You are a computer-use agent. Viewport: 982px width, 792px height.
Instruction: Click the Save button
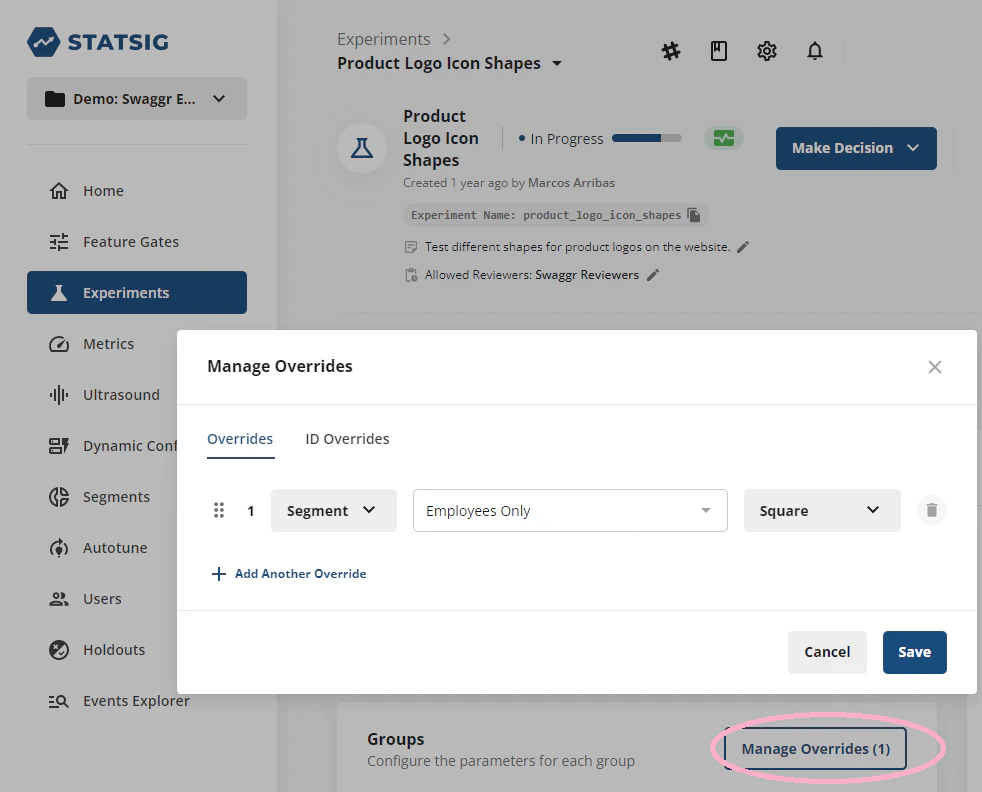click(914, 652)
